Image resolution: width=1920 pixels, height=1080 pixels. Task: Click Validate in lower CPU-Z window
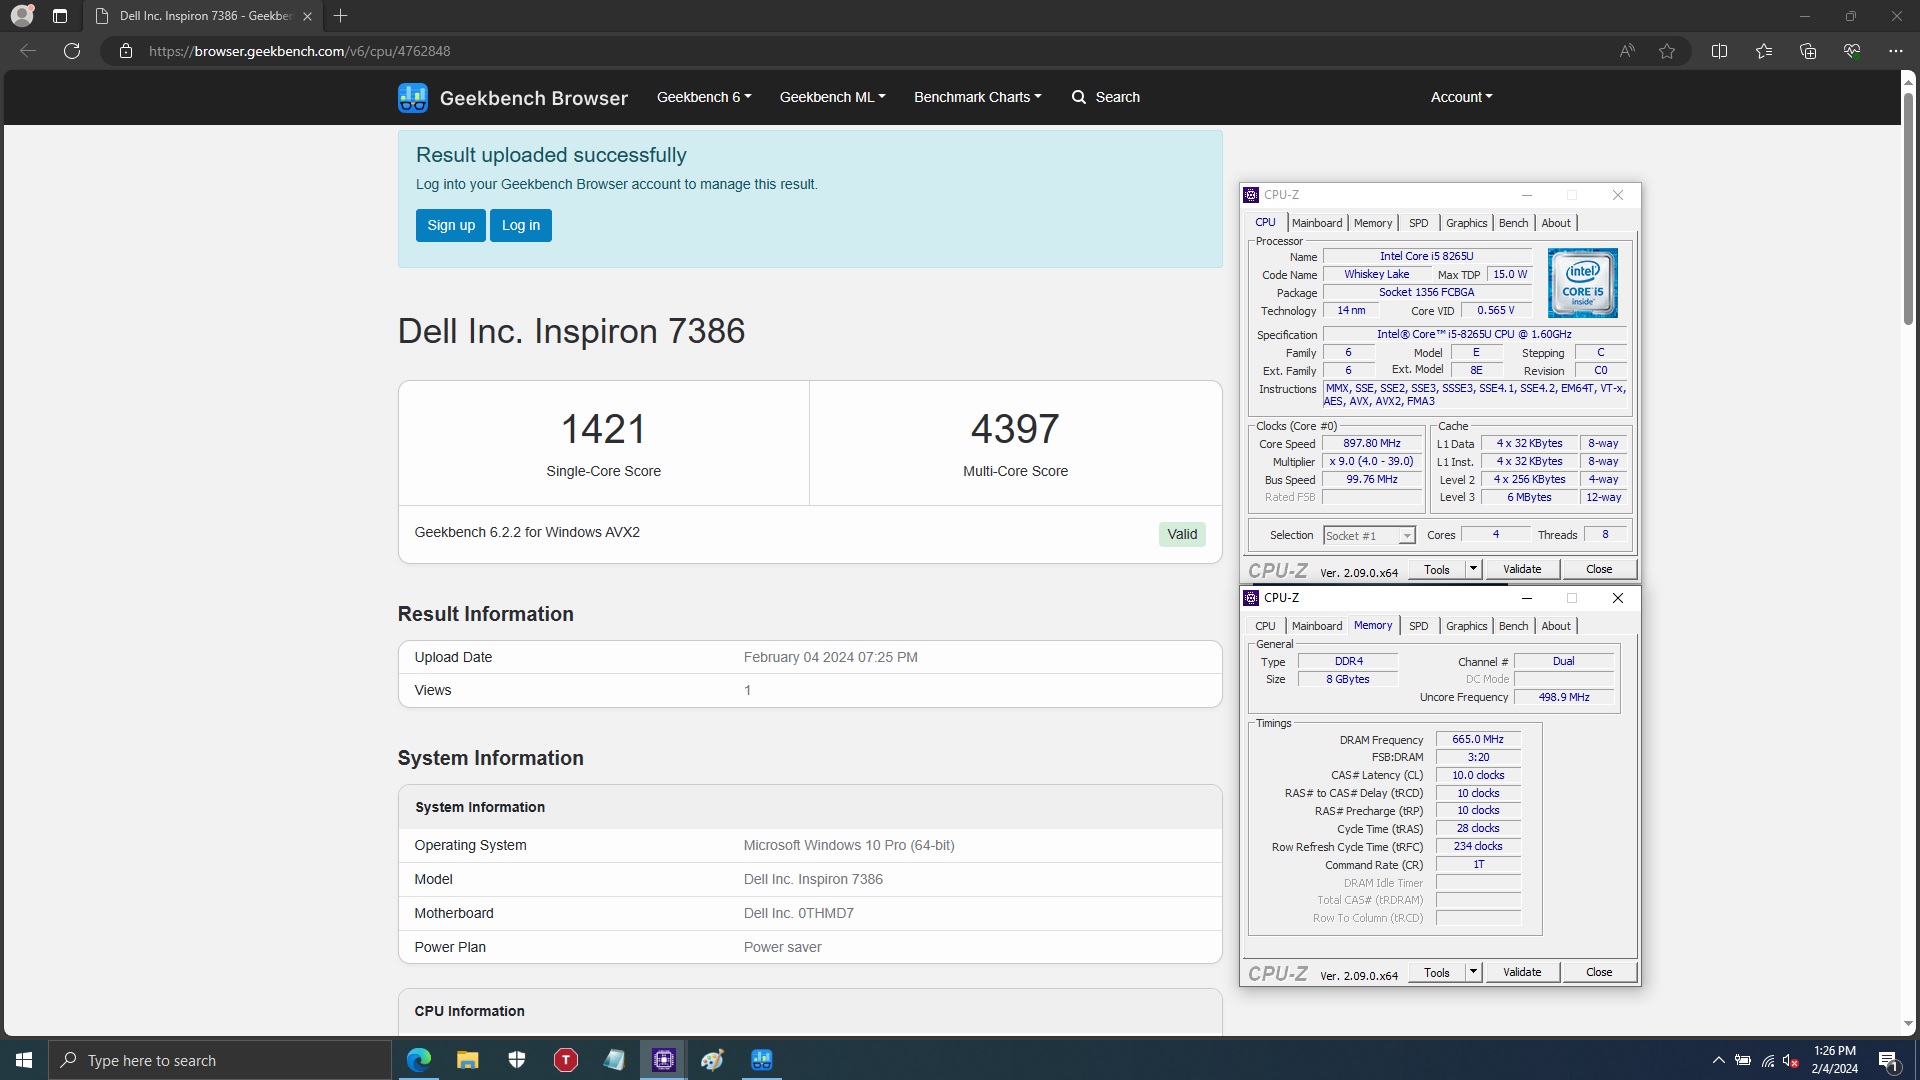pos(1522,972)
